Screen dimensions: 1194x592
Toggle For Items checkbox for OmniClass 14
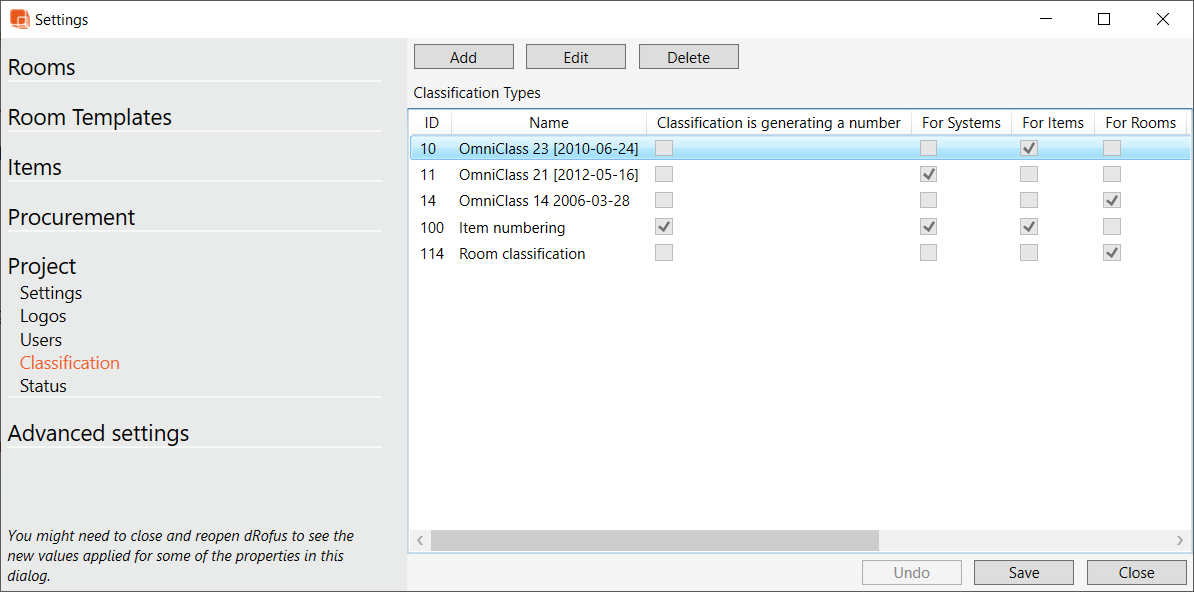tap(1029, 200)
